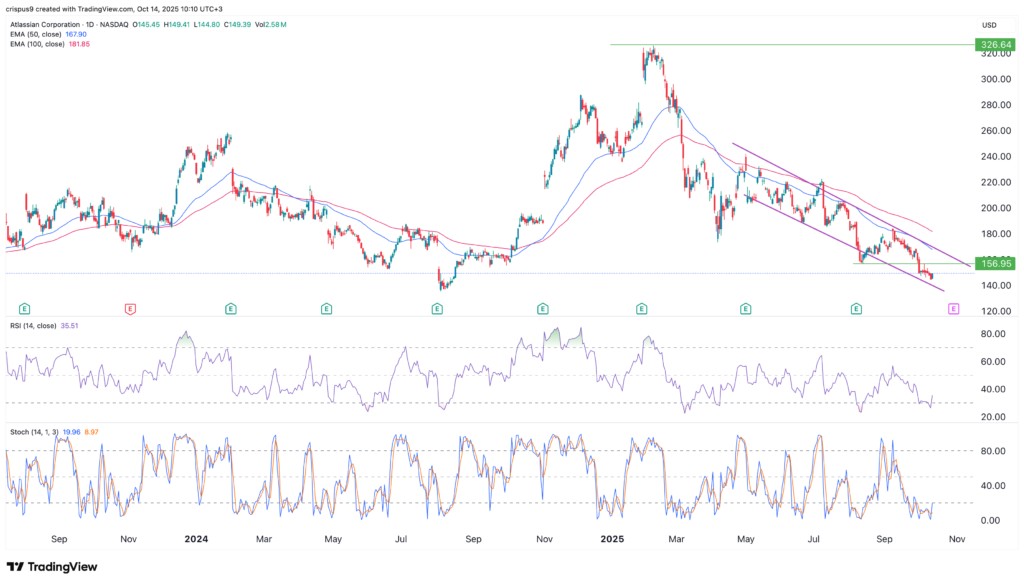Click the last green earnings marker before purple
Screen dimensions: 1024x584
click(x=857, y=310)
